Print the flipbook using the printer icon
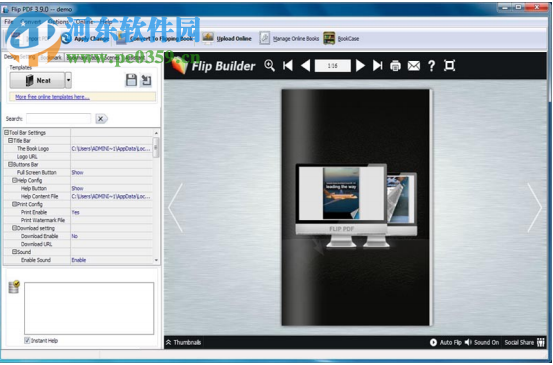This screenshot has width=553, height=365. coord(395,66)
